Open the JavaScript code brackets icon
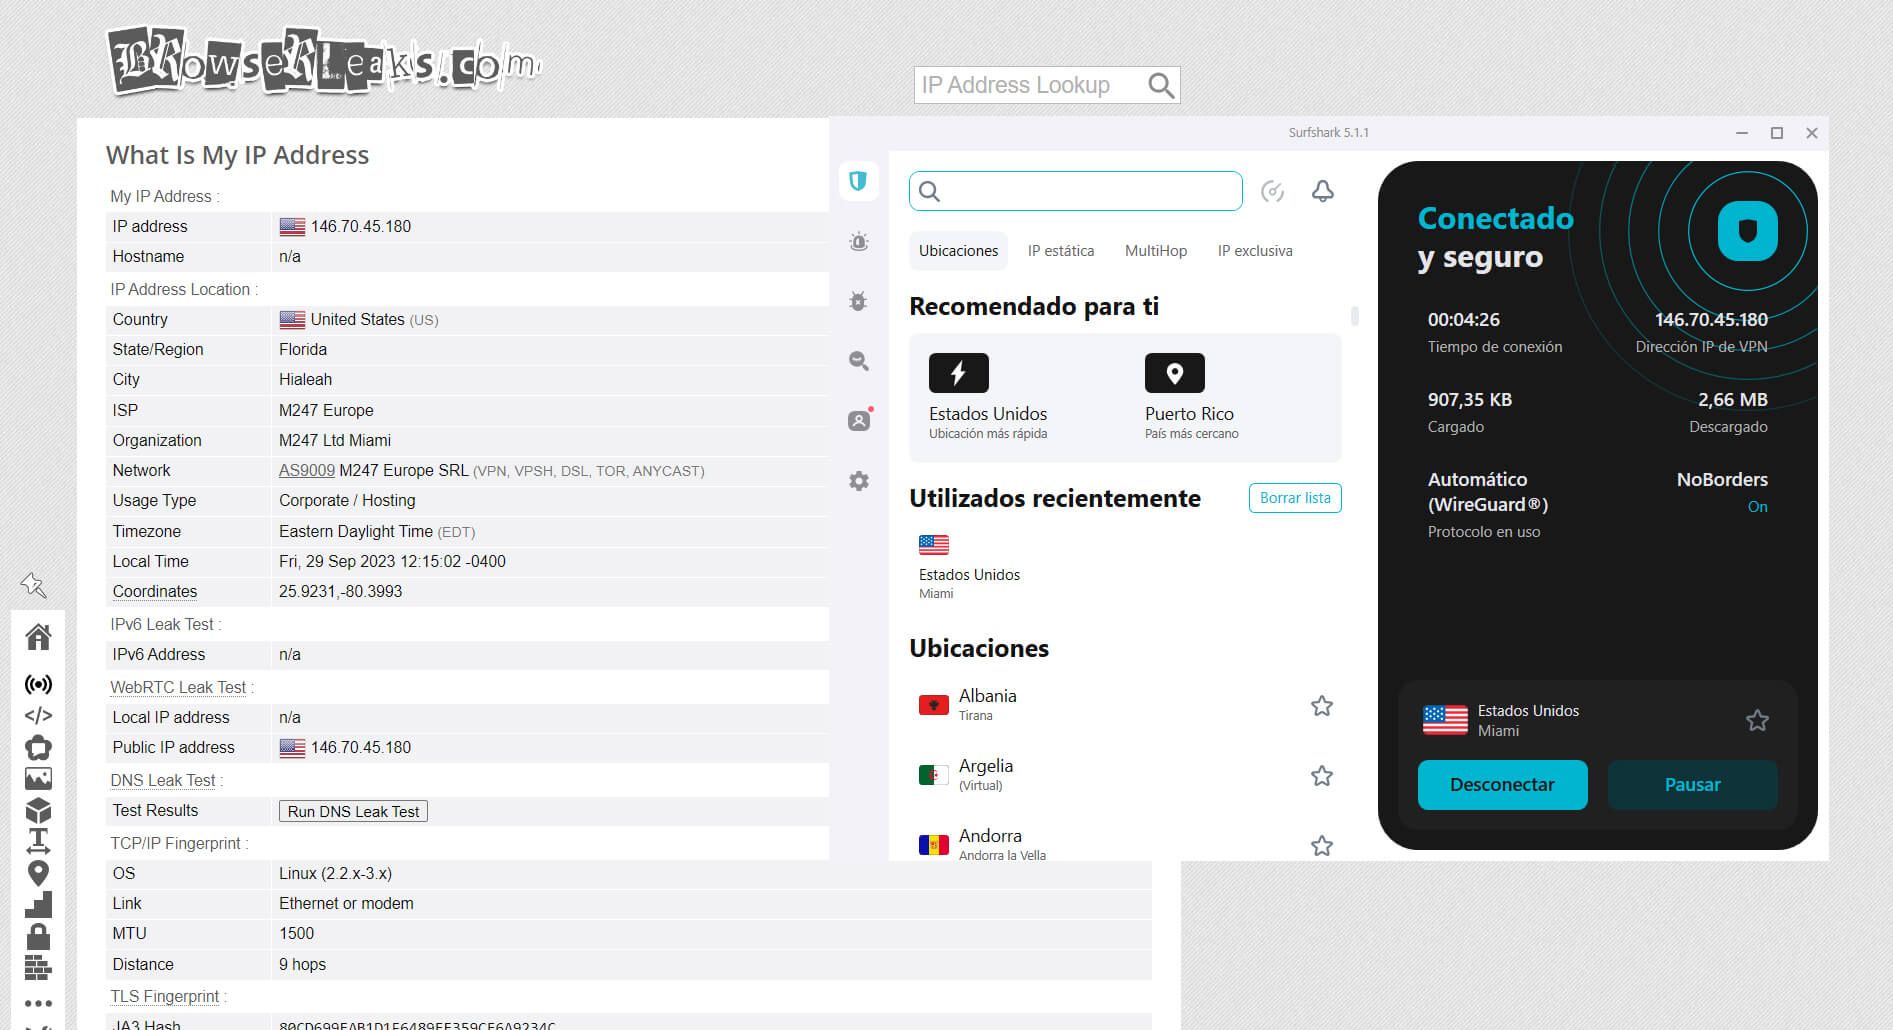The height and width of the screenshot is (1030, 1893). 38,715
